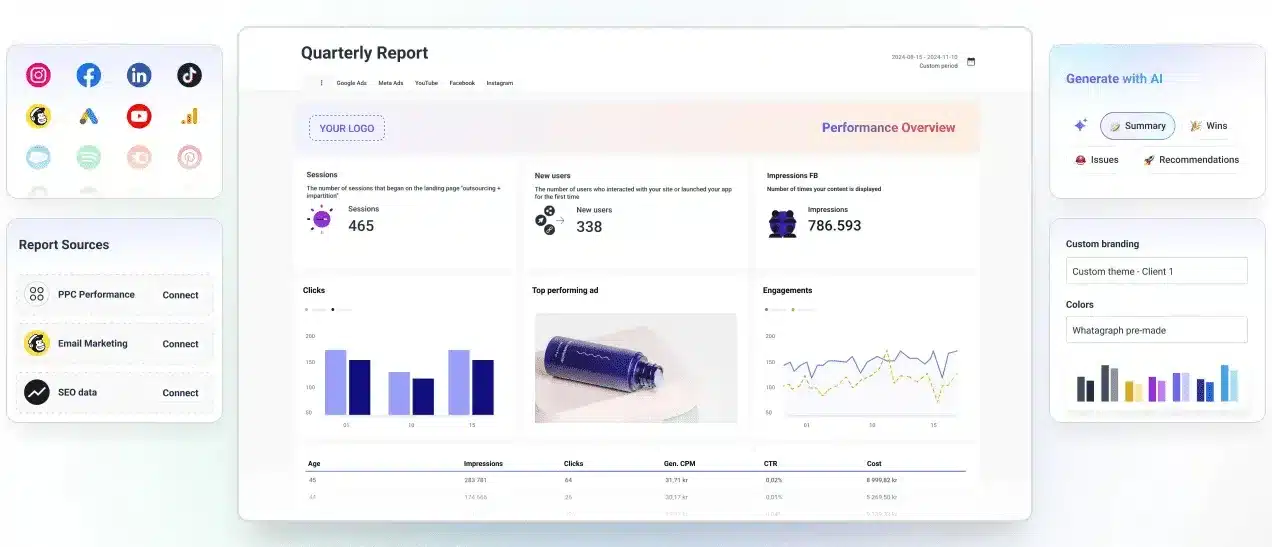1272x547 pixels.
Task: Choose the Recommendations AI option
Action: tap(1190, 160)
